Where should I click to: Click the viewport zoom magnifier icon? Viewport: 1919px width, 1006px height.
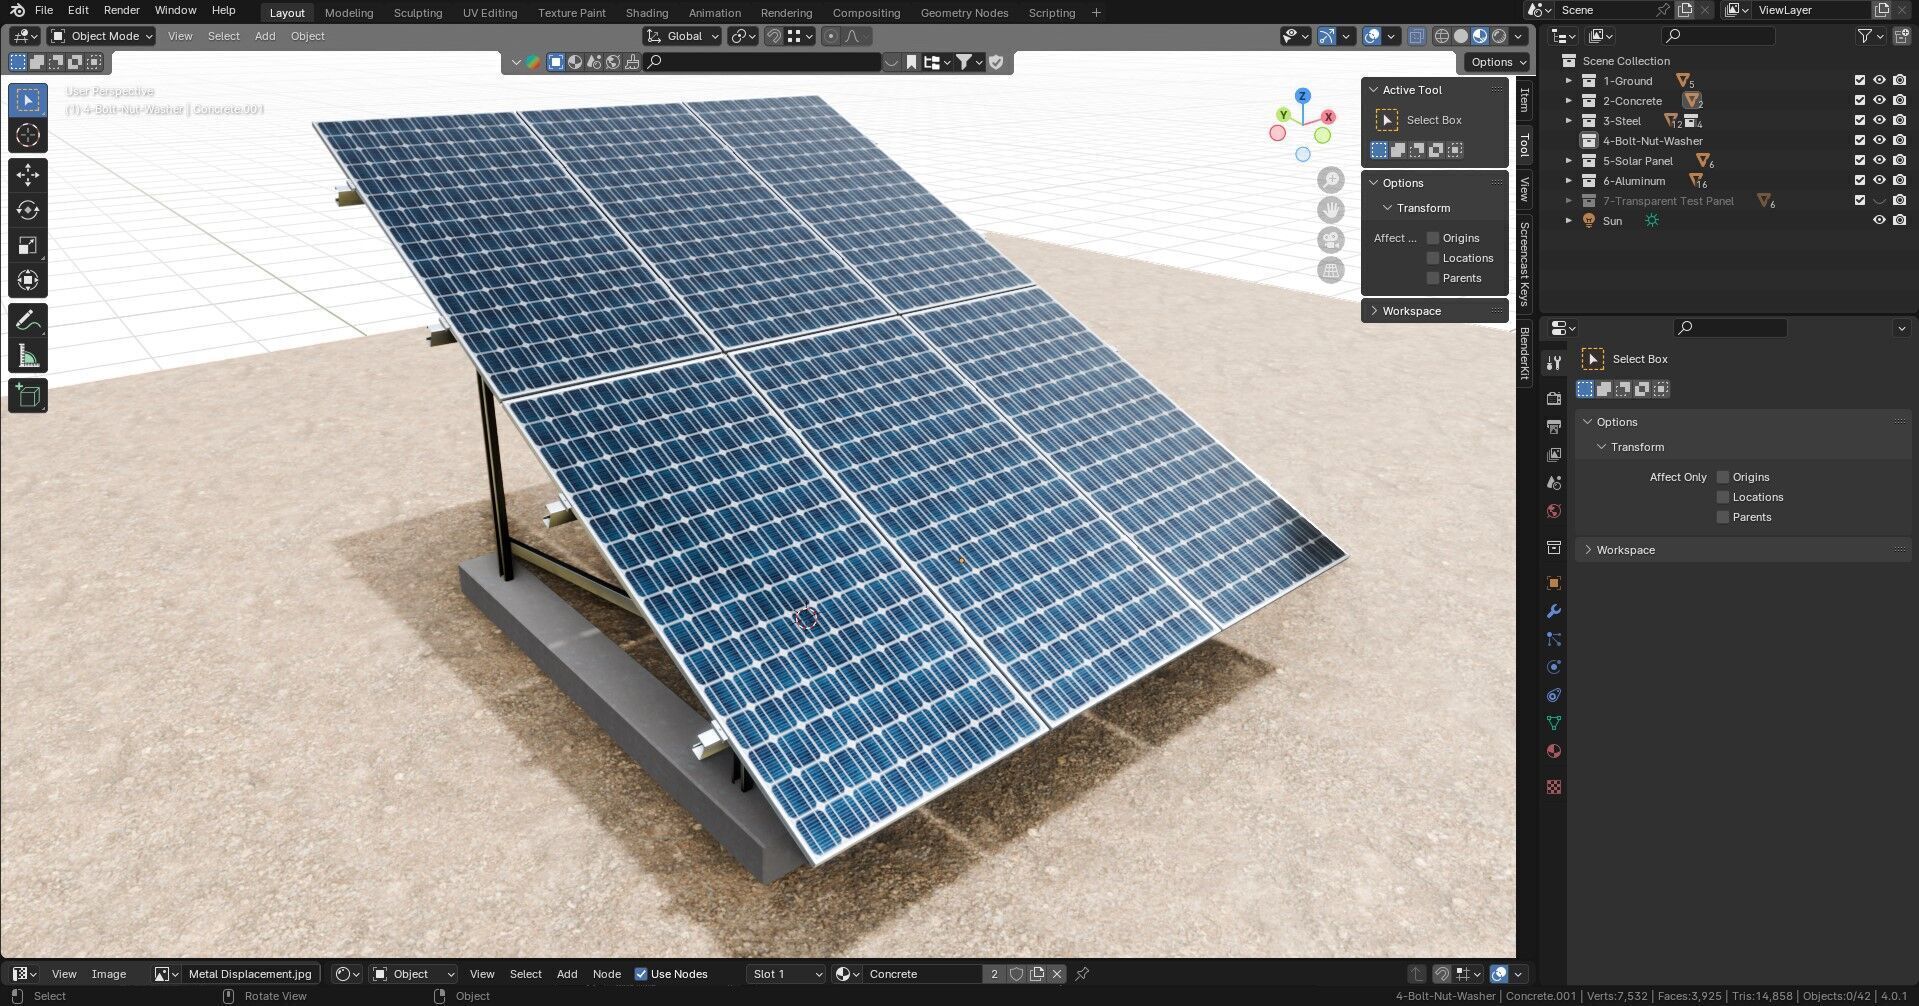(x=1330, y=180)
